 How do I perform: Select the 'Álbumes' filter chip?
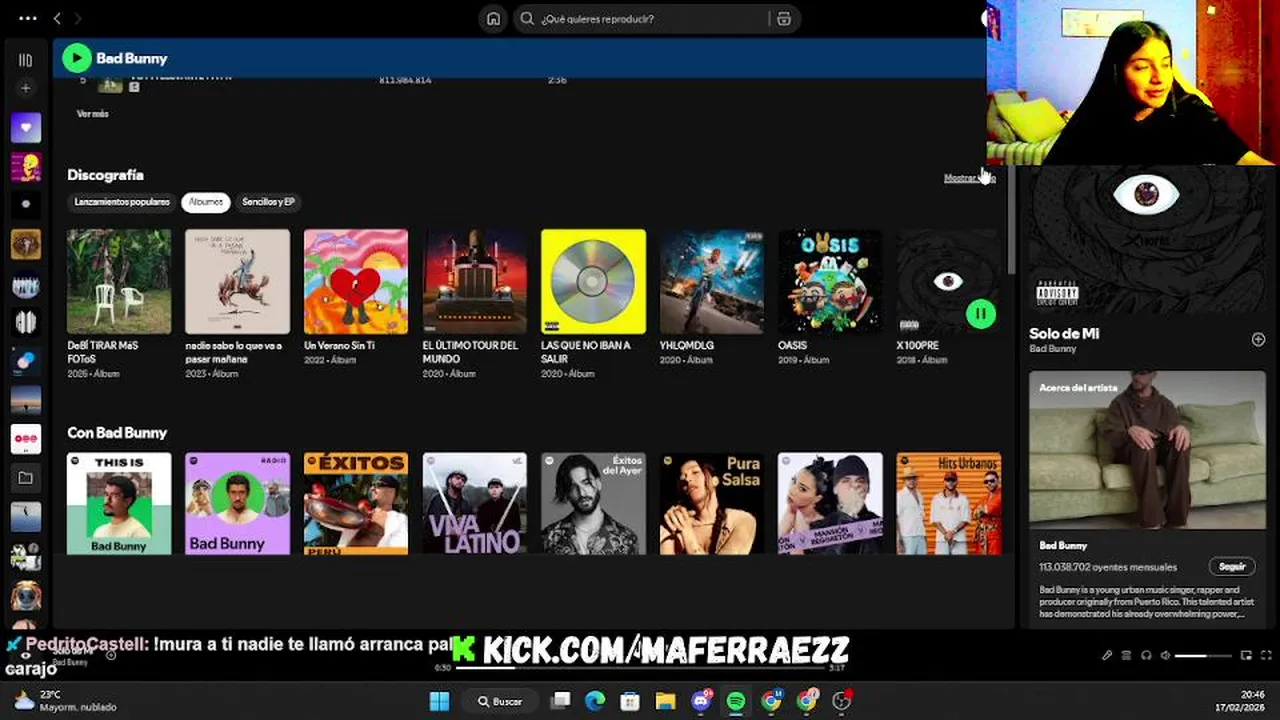point(206,202)
